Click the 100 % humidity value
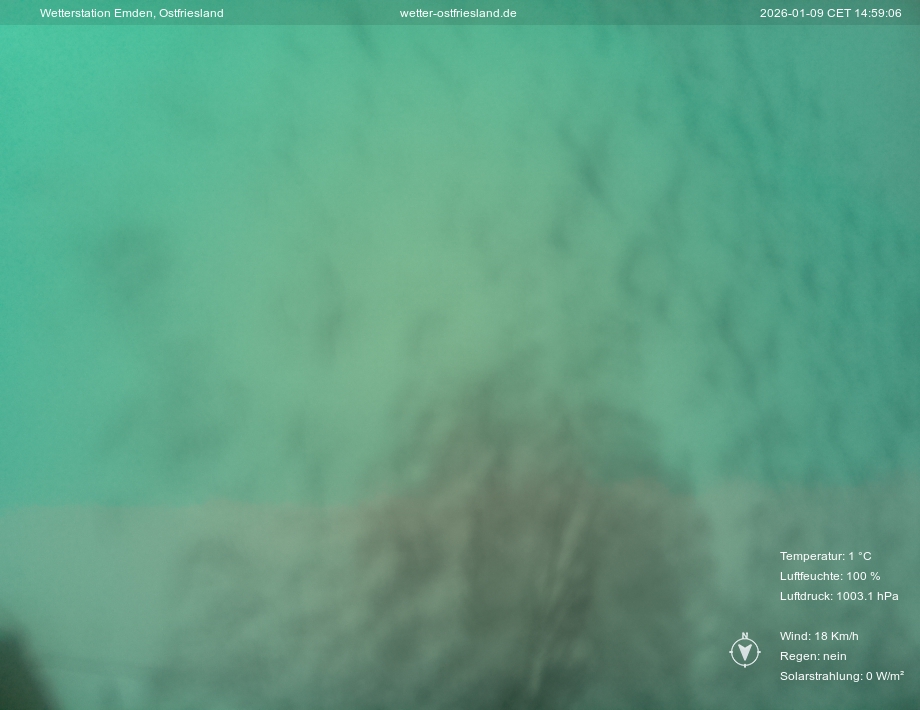The width and height of the screenshot is (920, 710). click(863, 576)
